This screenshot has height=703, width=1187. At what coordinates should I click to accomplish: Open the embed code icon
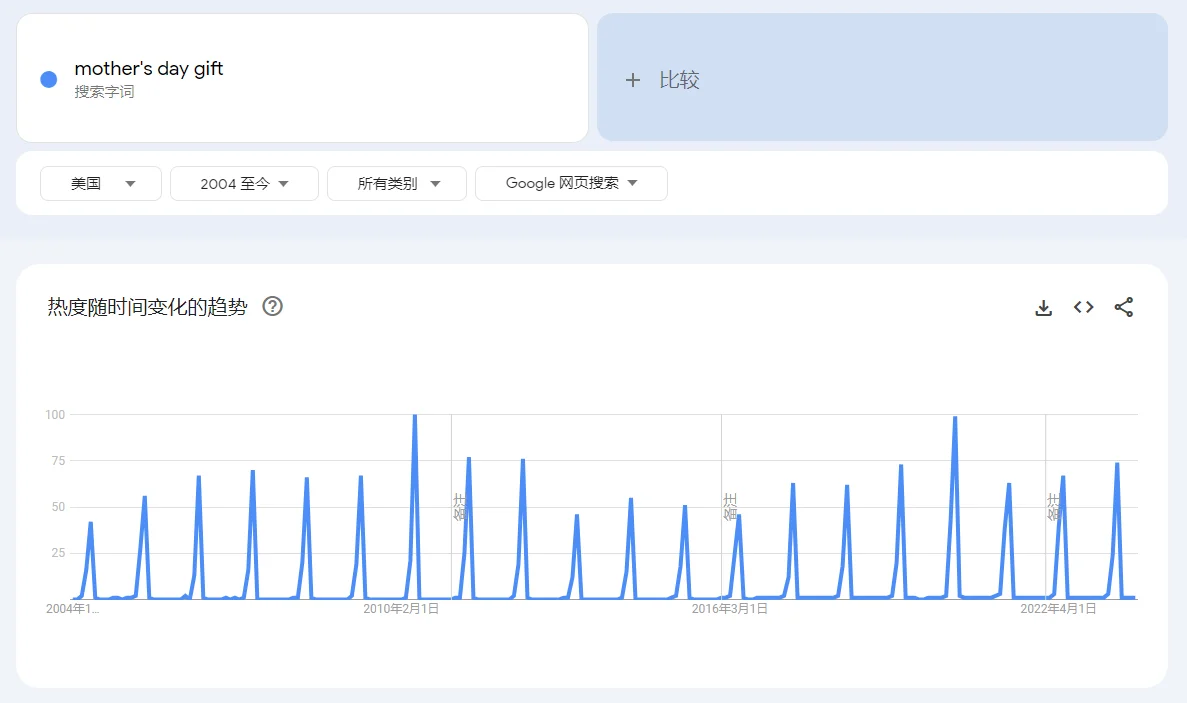coord(1083,308)
